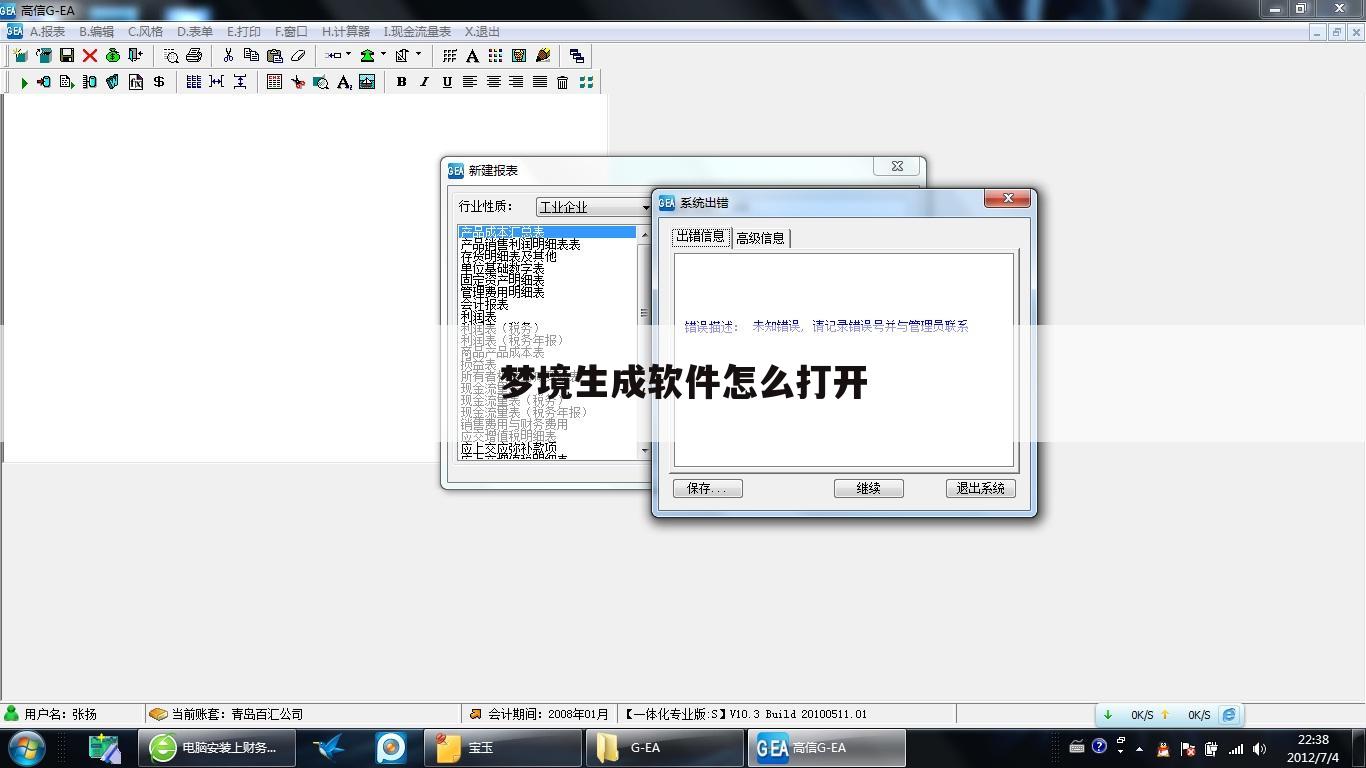Click the X.退出 menu
This screenshot has height=768, width=1366.
(x=482, y=32)
